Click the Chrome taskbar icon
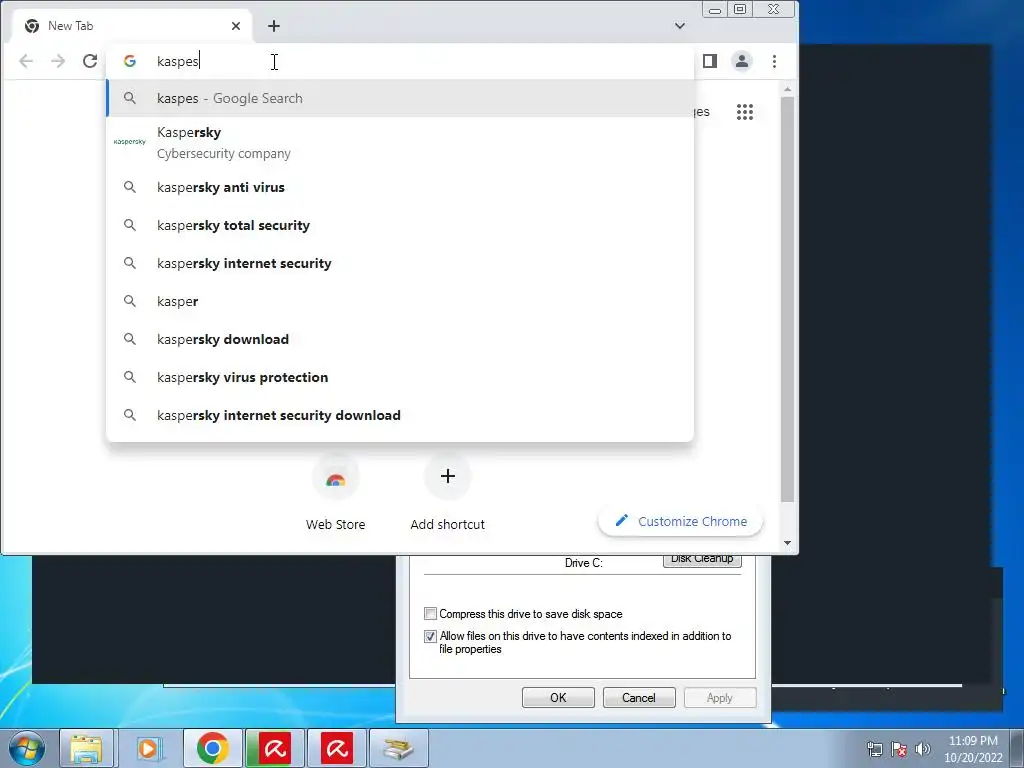The width and height of the screenshot is (1024, 768). coord(212,748)
